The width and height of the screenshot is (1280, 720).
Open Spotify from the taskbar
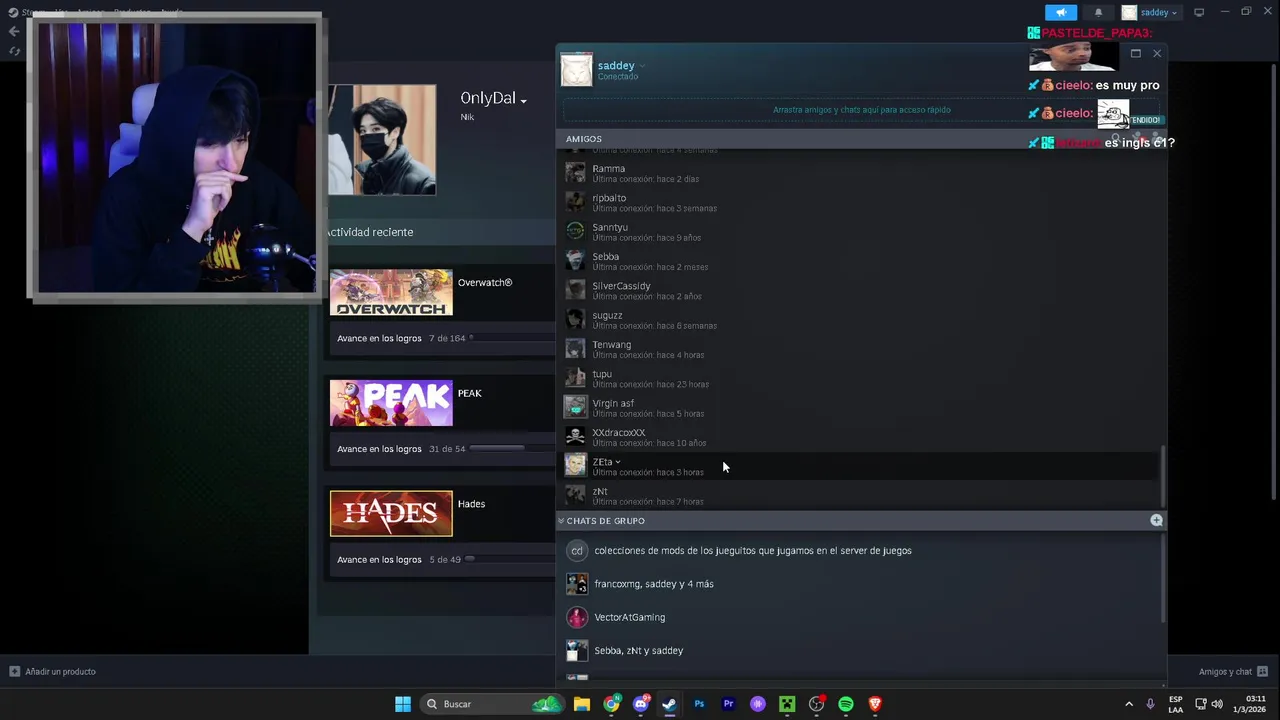tap(846, 704)
